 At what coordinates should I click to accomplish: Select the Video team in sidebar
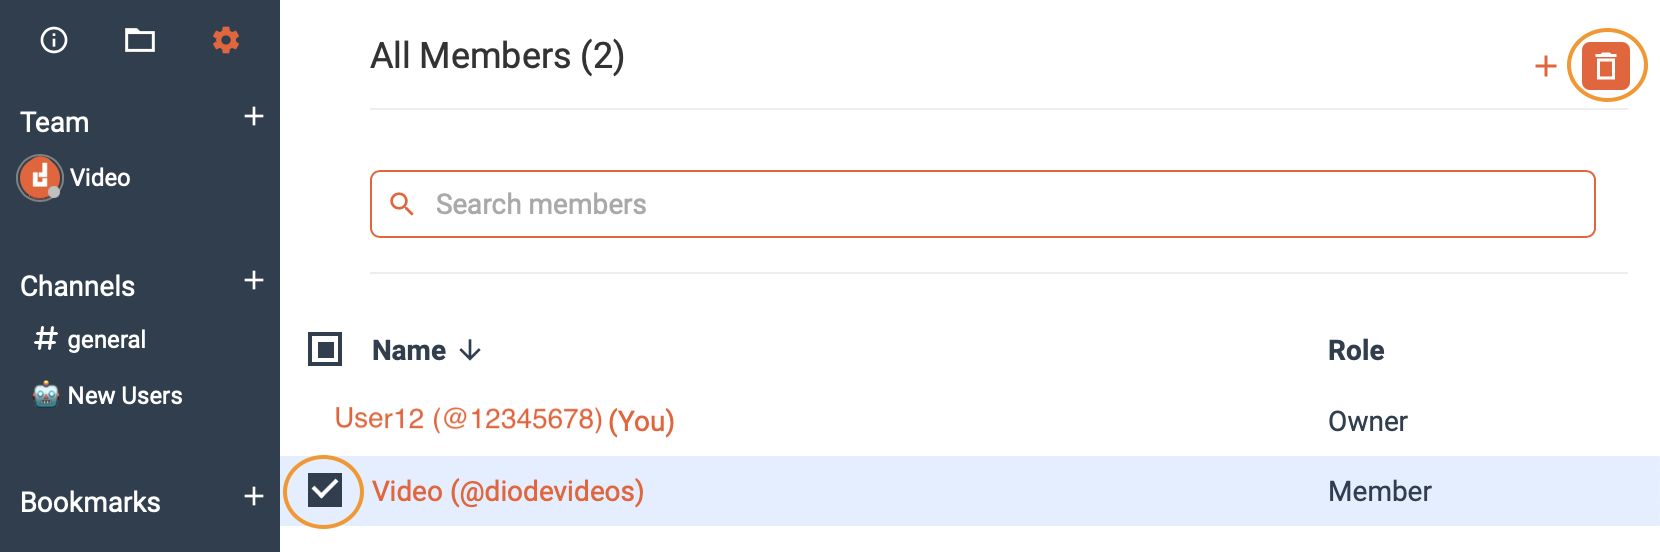click(x=100, y=178)
